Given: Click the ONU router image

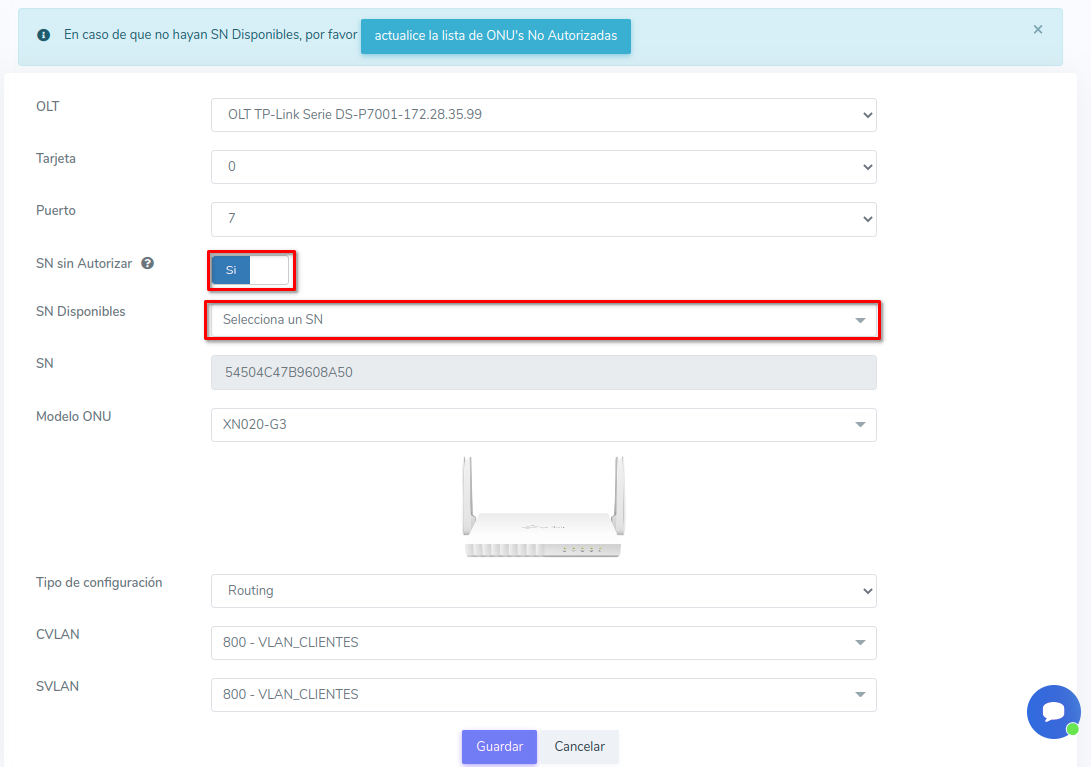Looking at the screenshot, I should coord(543,508).
